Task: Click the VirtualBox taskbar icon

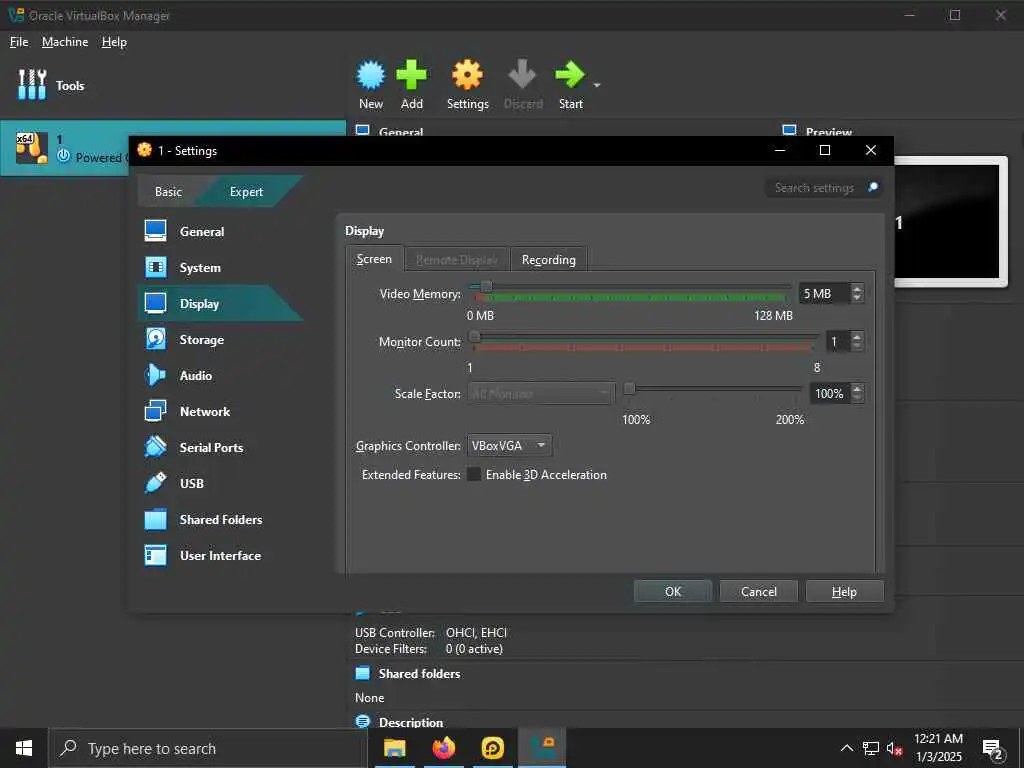Action: (x=542, y=748)
